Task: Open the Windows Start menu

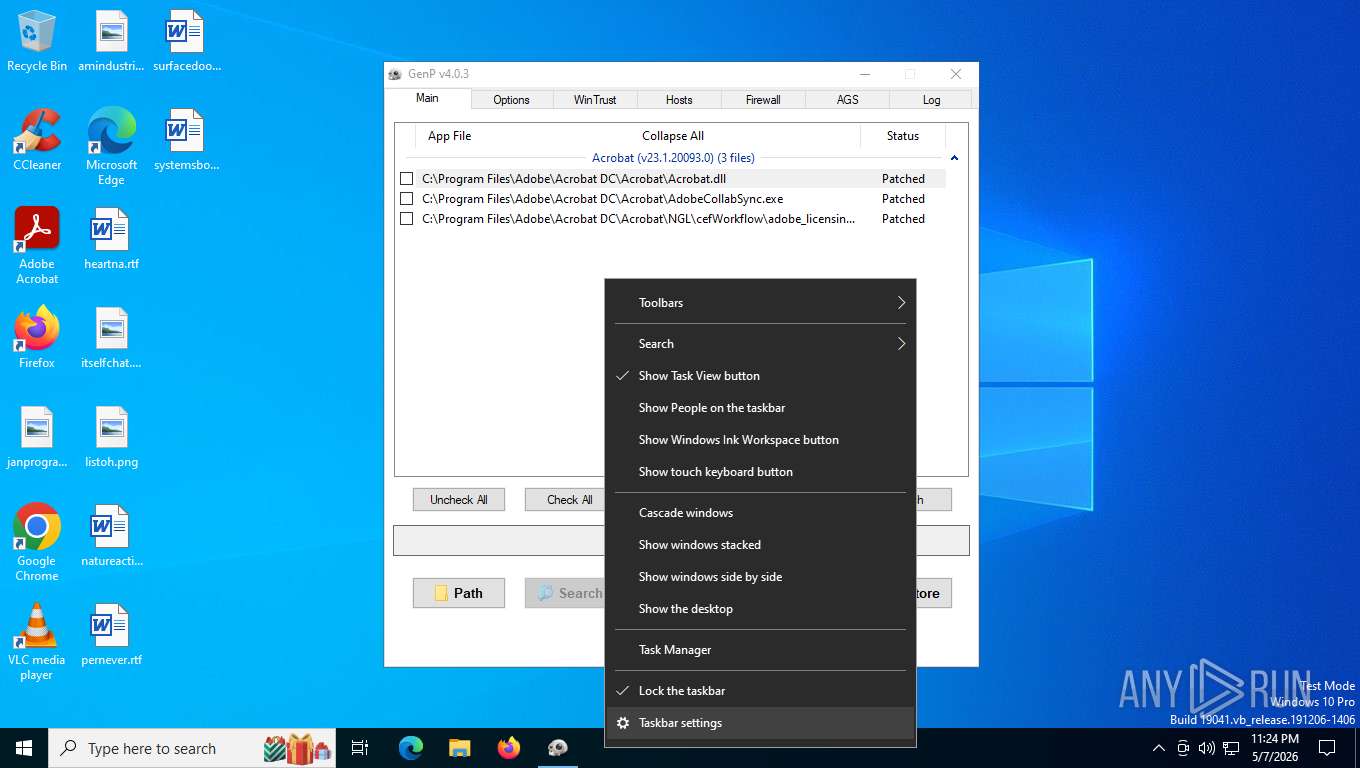Action: pos(24,748)
